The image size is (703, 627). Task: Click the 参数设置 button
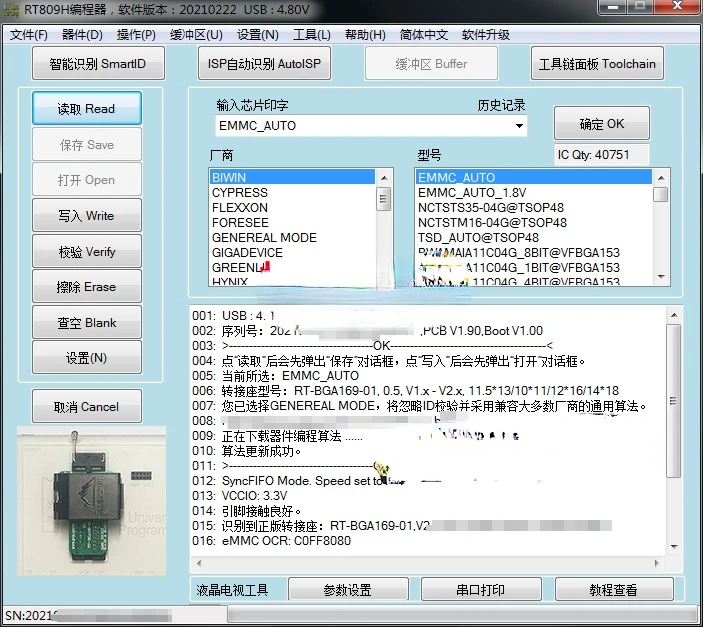pyautogui.click(x=348, y=589)
